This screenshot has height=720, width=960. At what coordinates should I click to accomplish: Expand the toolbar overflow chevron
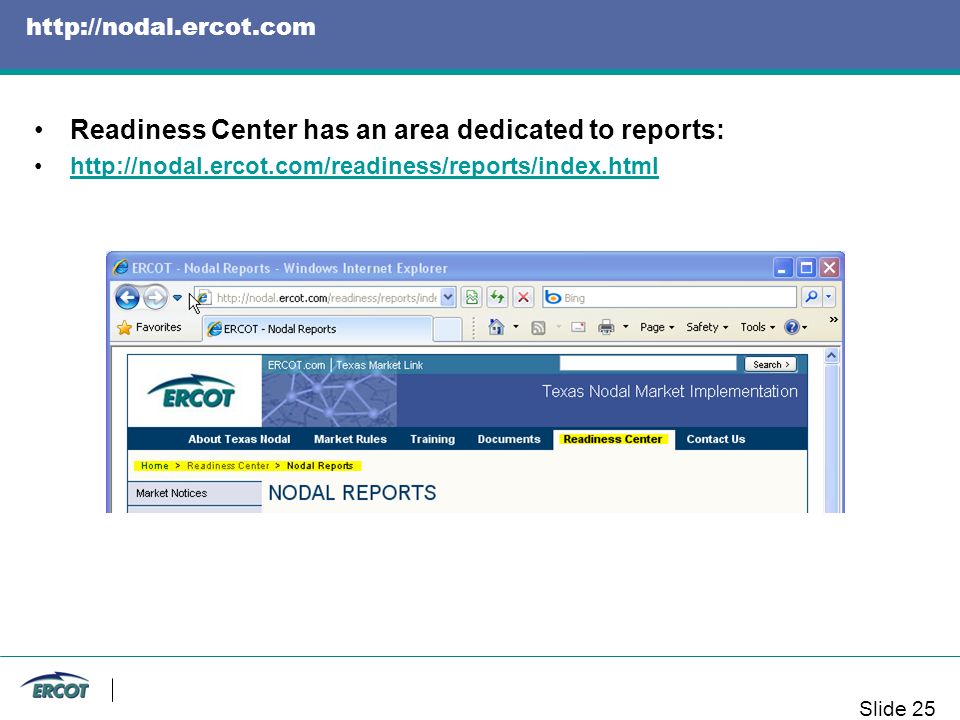tap(833, 320)
